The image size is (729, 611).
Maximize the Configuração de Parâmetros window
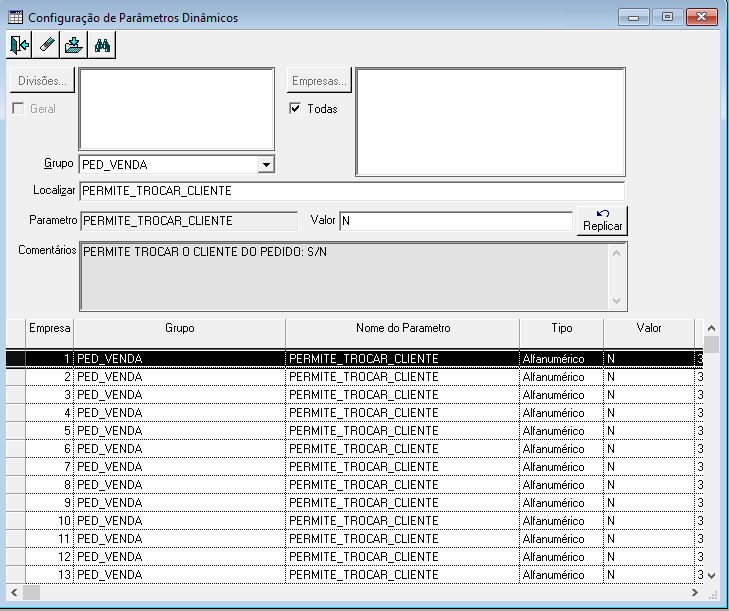[667, 17]
